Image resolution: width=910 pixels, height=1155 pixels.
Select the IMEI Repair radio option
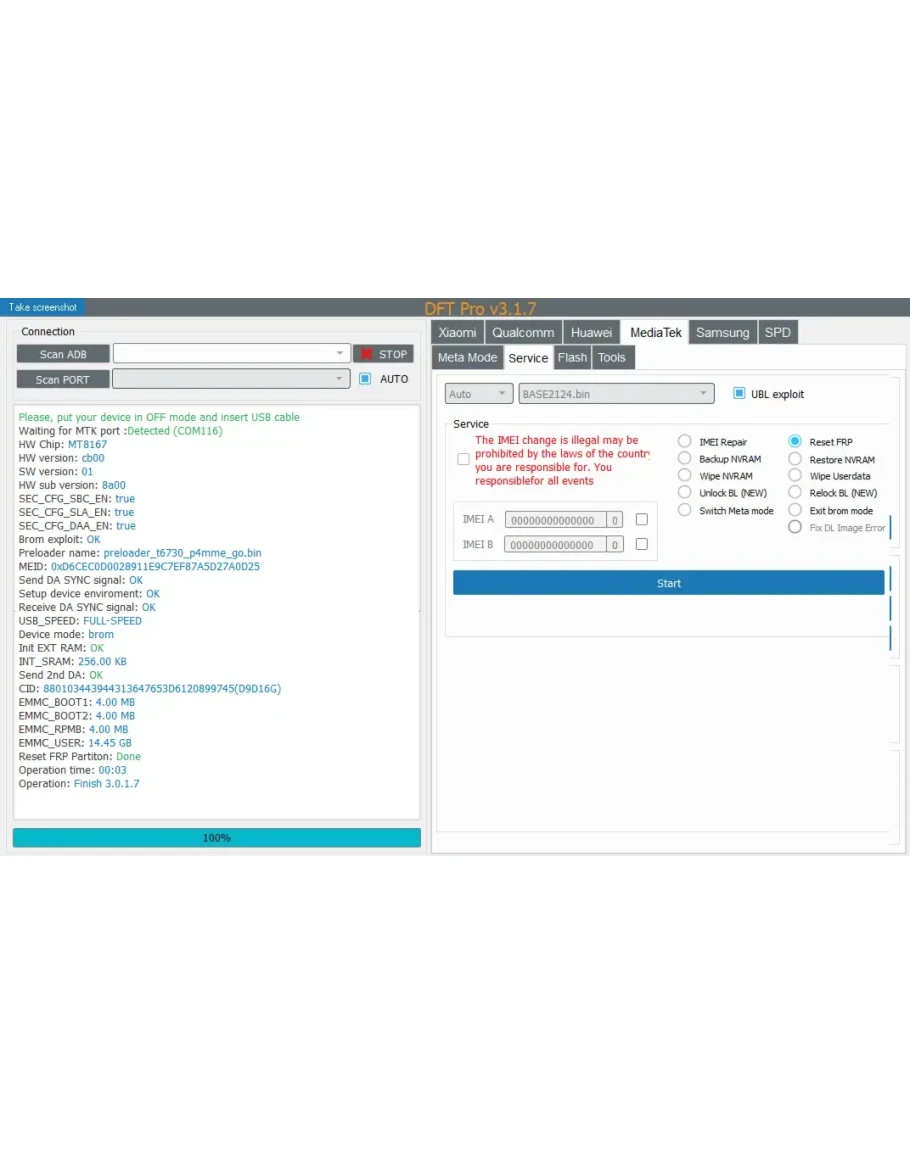point(685,442)
